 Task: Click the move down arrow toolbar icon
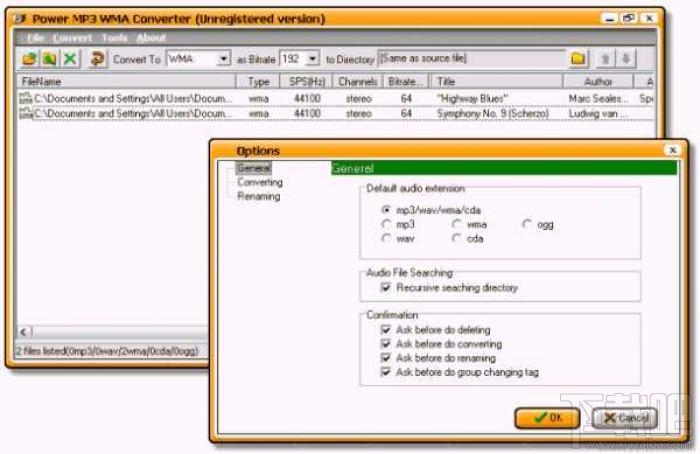[626, 58]
